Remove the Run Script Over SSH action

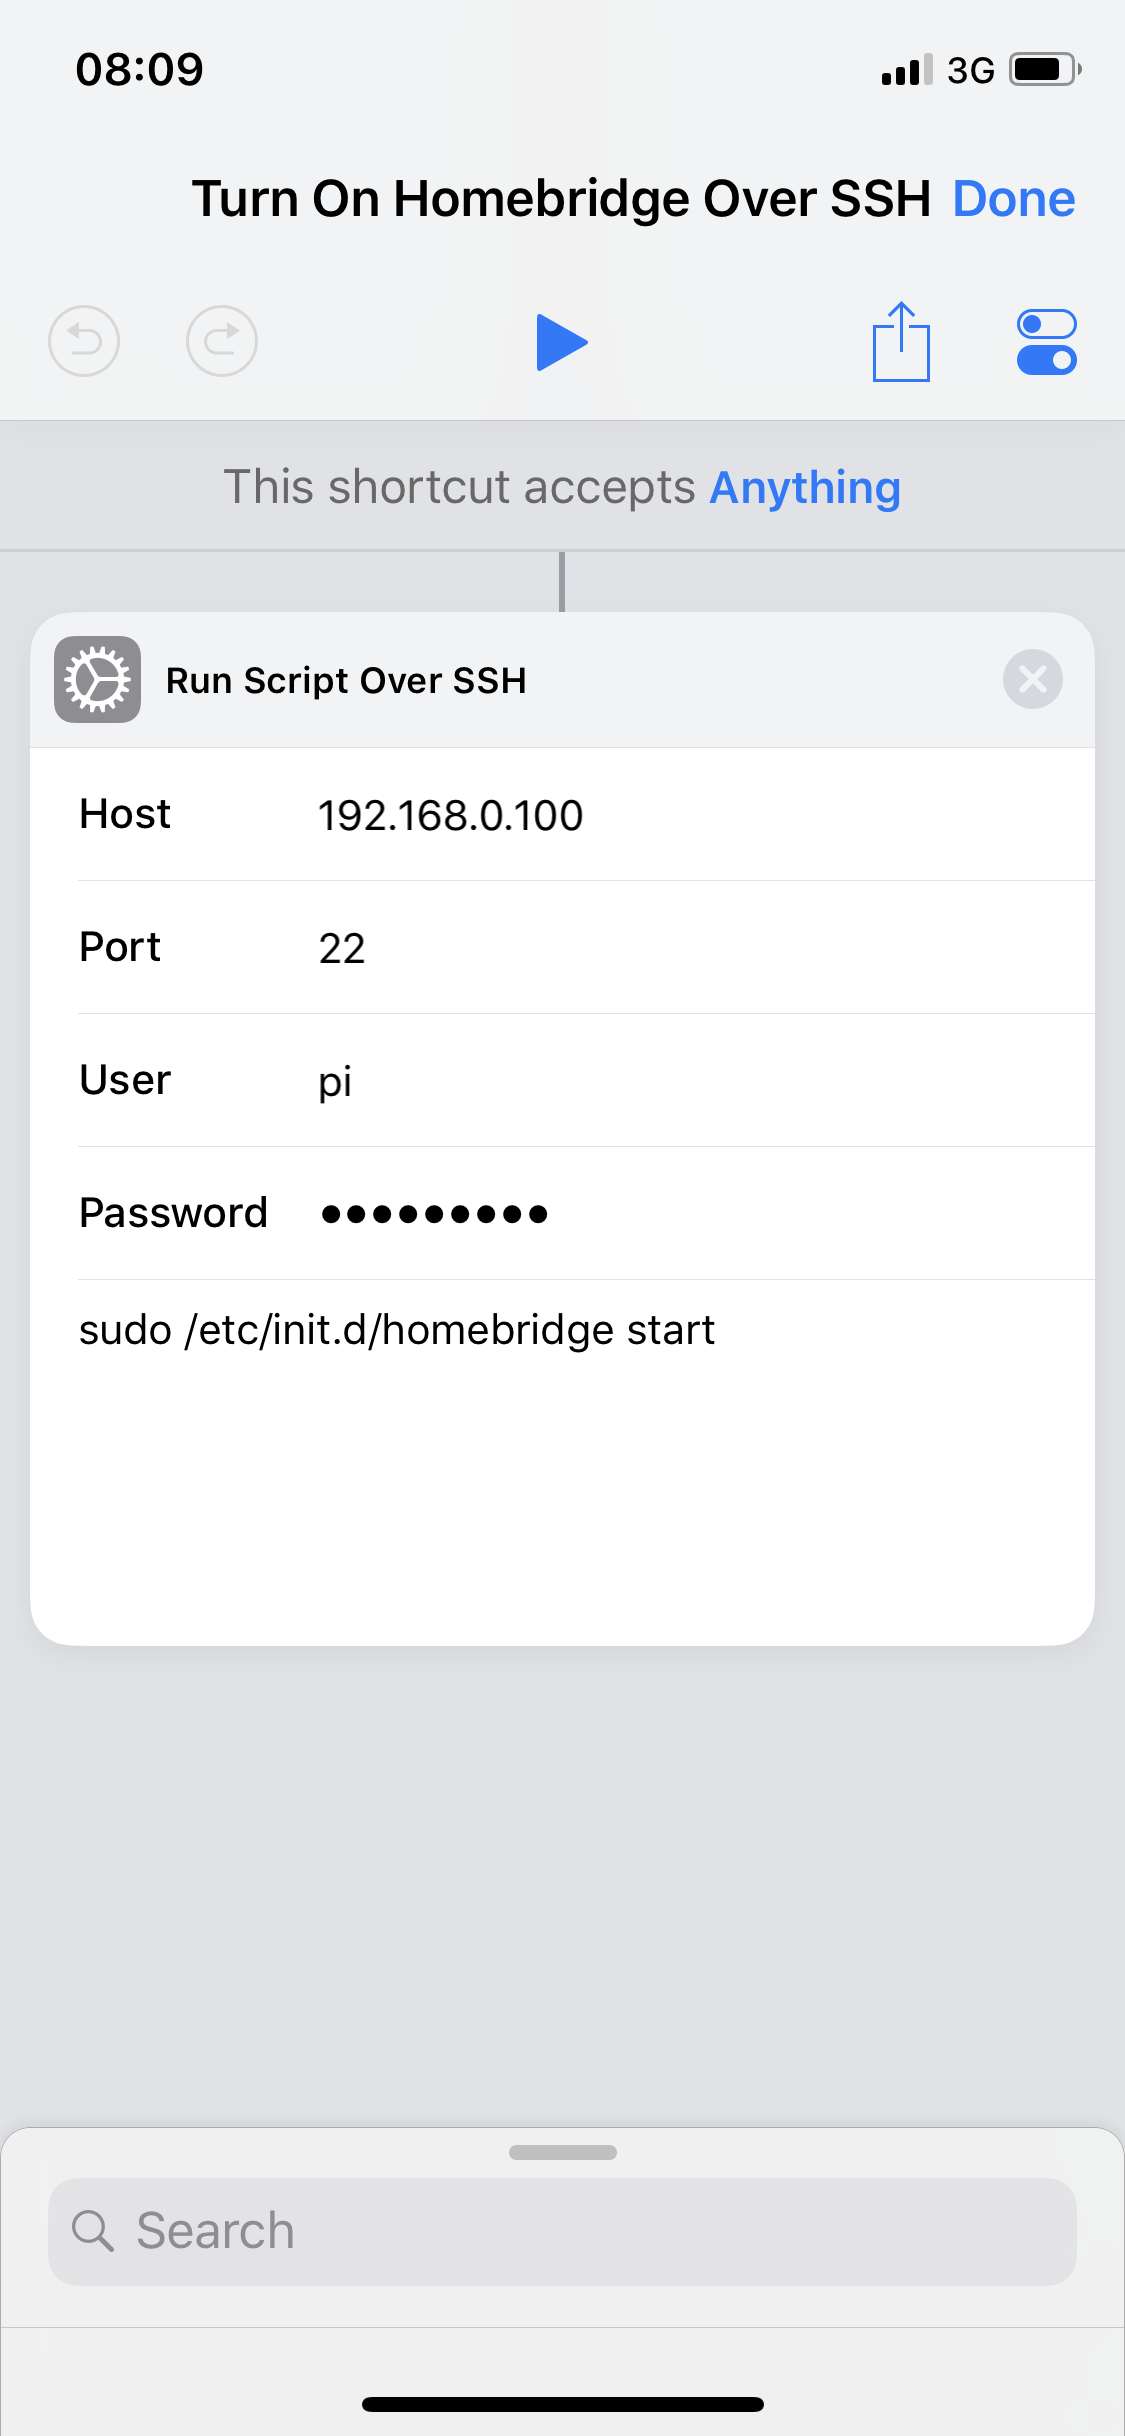point(1032,680)
